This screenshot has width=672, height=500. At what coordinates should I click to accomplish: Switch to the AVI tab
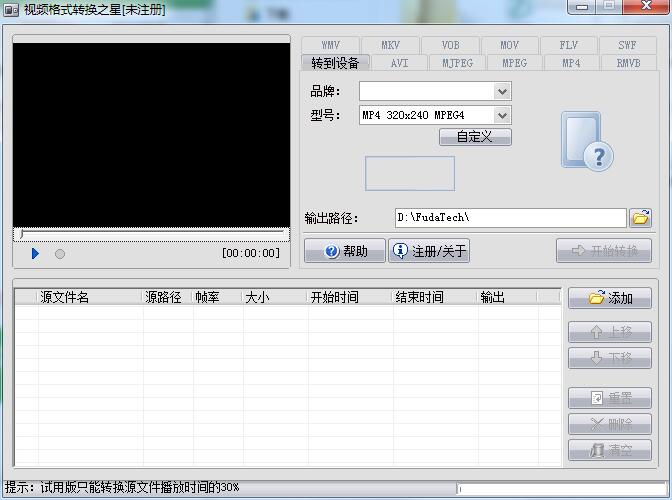(x=399, y=63)
